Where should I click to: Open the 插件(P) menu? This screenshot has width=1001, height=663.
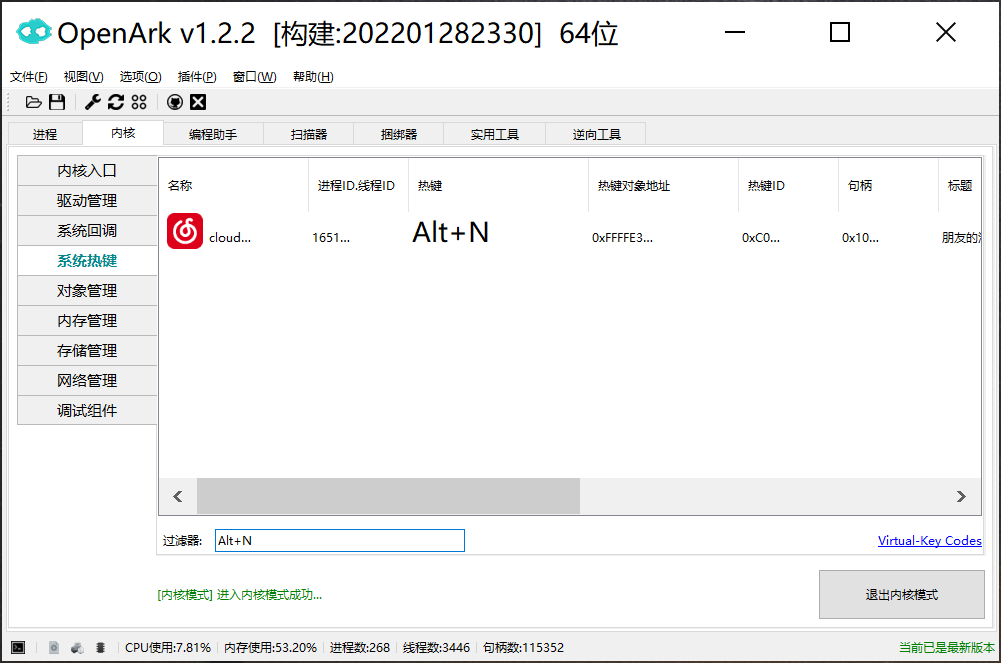point(197,77)
